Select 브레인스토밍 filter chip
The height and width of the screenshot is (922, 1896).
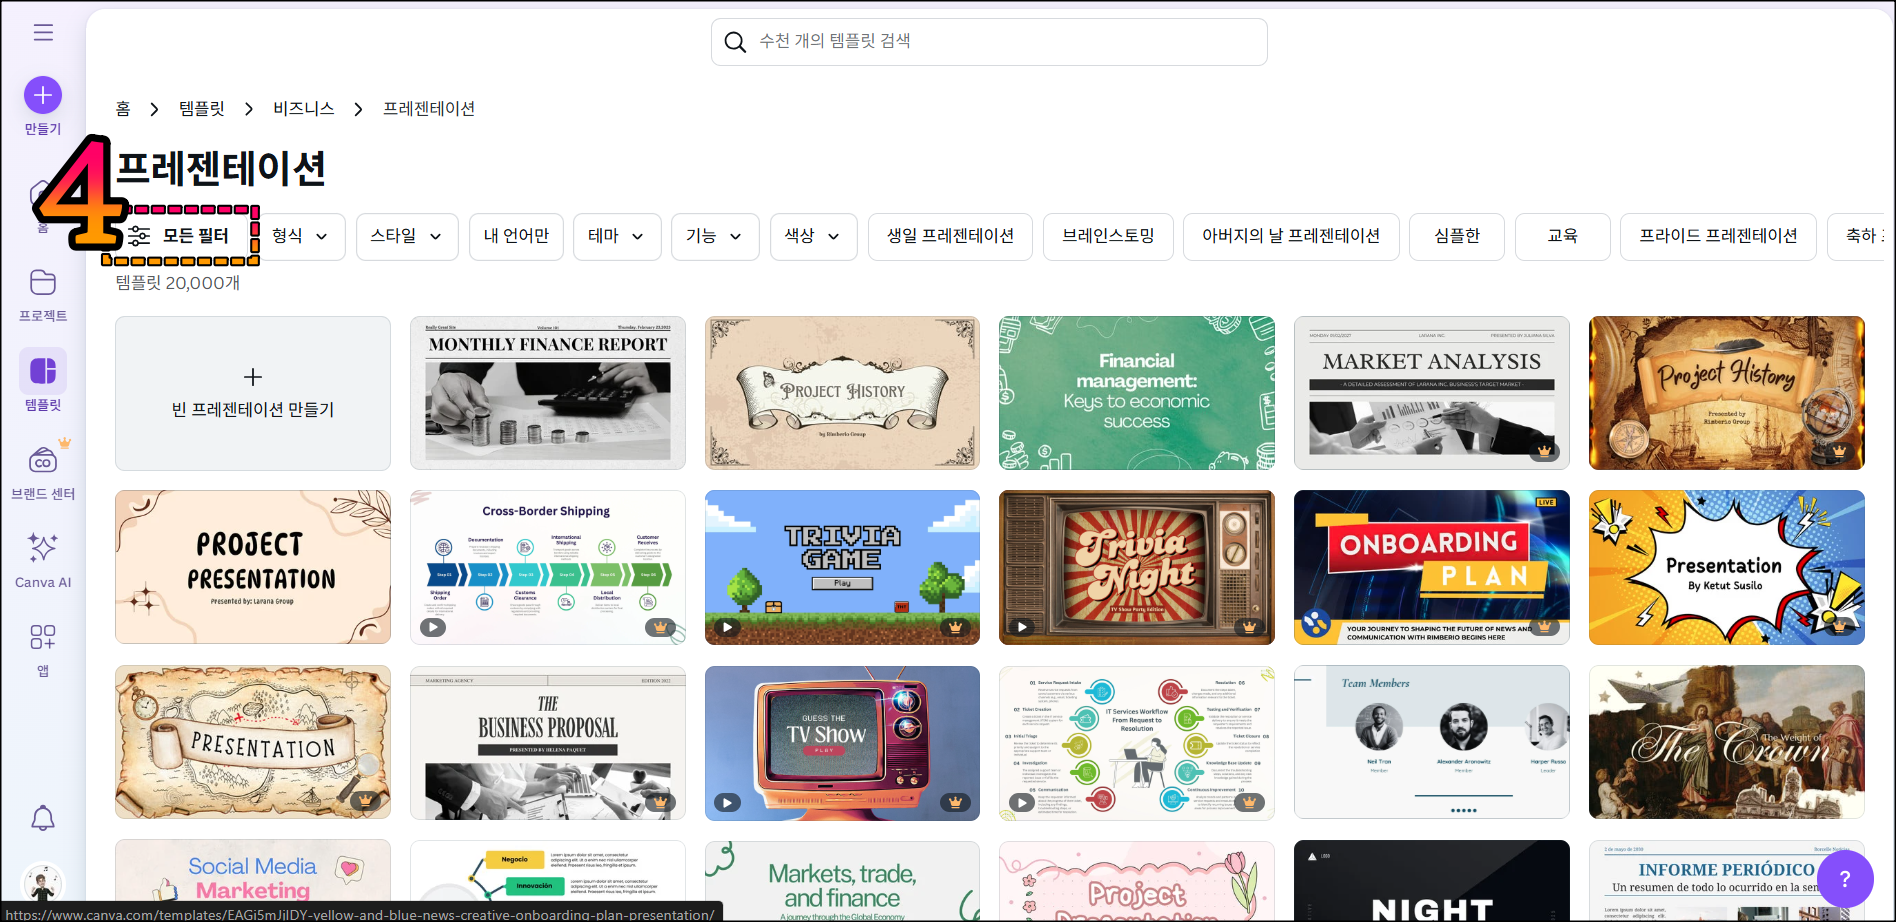(x=1108, y=237)
